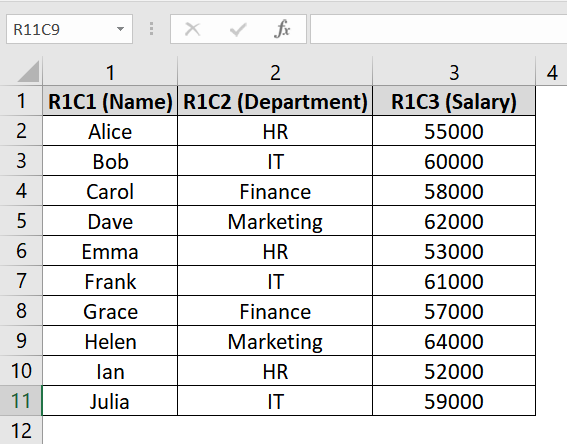Click the Cancel X icon in formula bar
Screen dimensions: 567x444
[x=192, y=29]
